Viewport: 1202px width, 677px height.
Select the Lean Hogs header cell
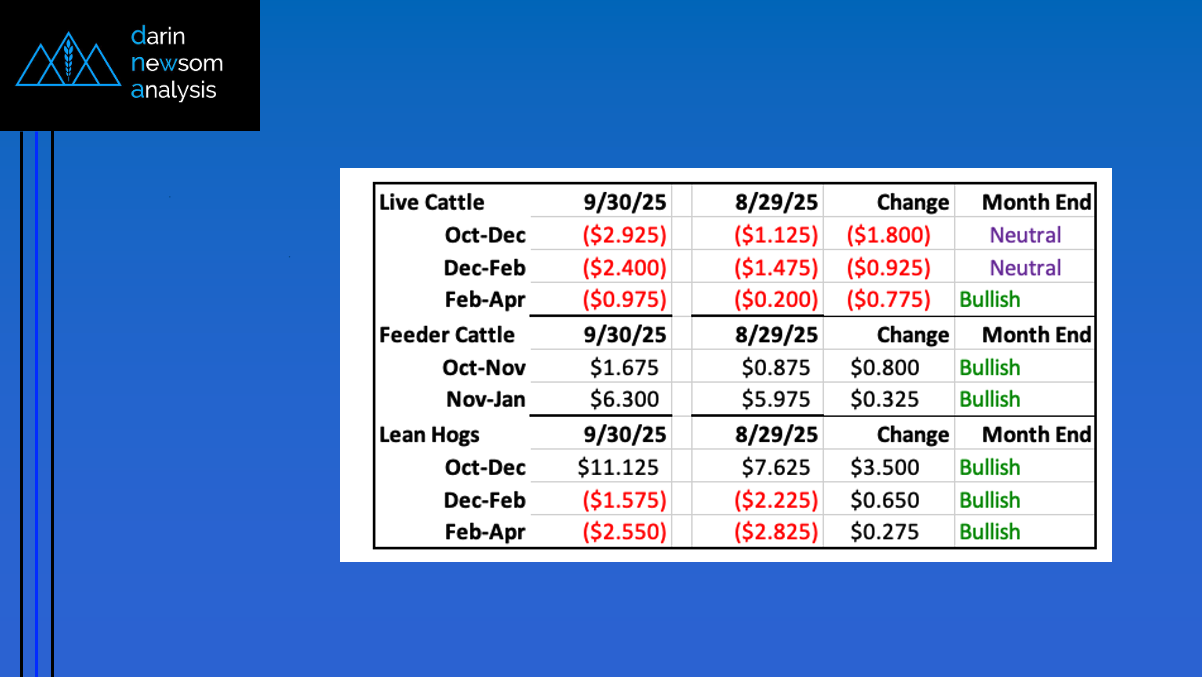430,434
